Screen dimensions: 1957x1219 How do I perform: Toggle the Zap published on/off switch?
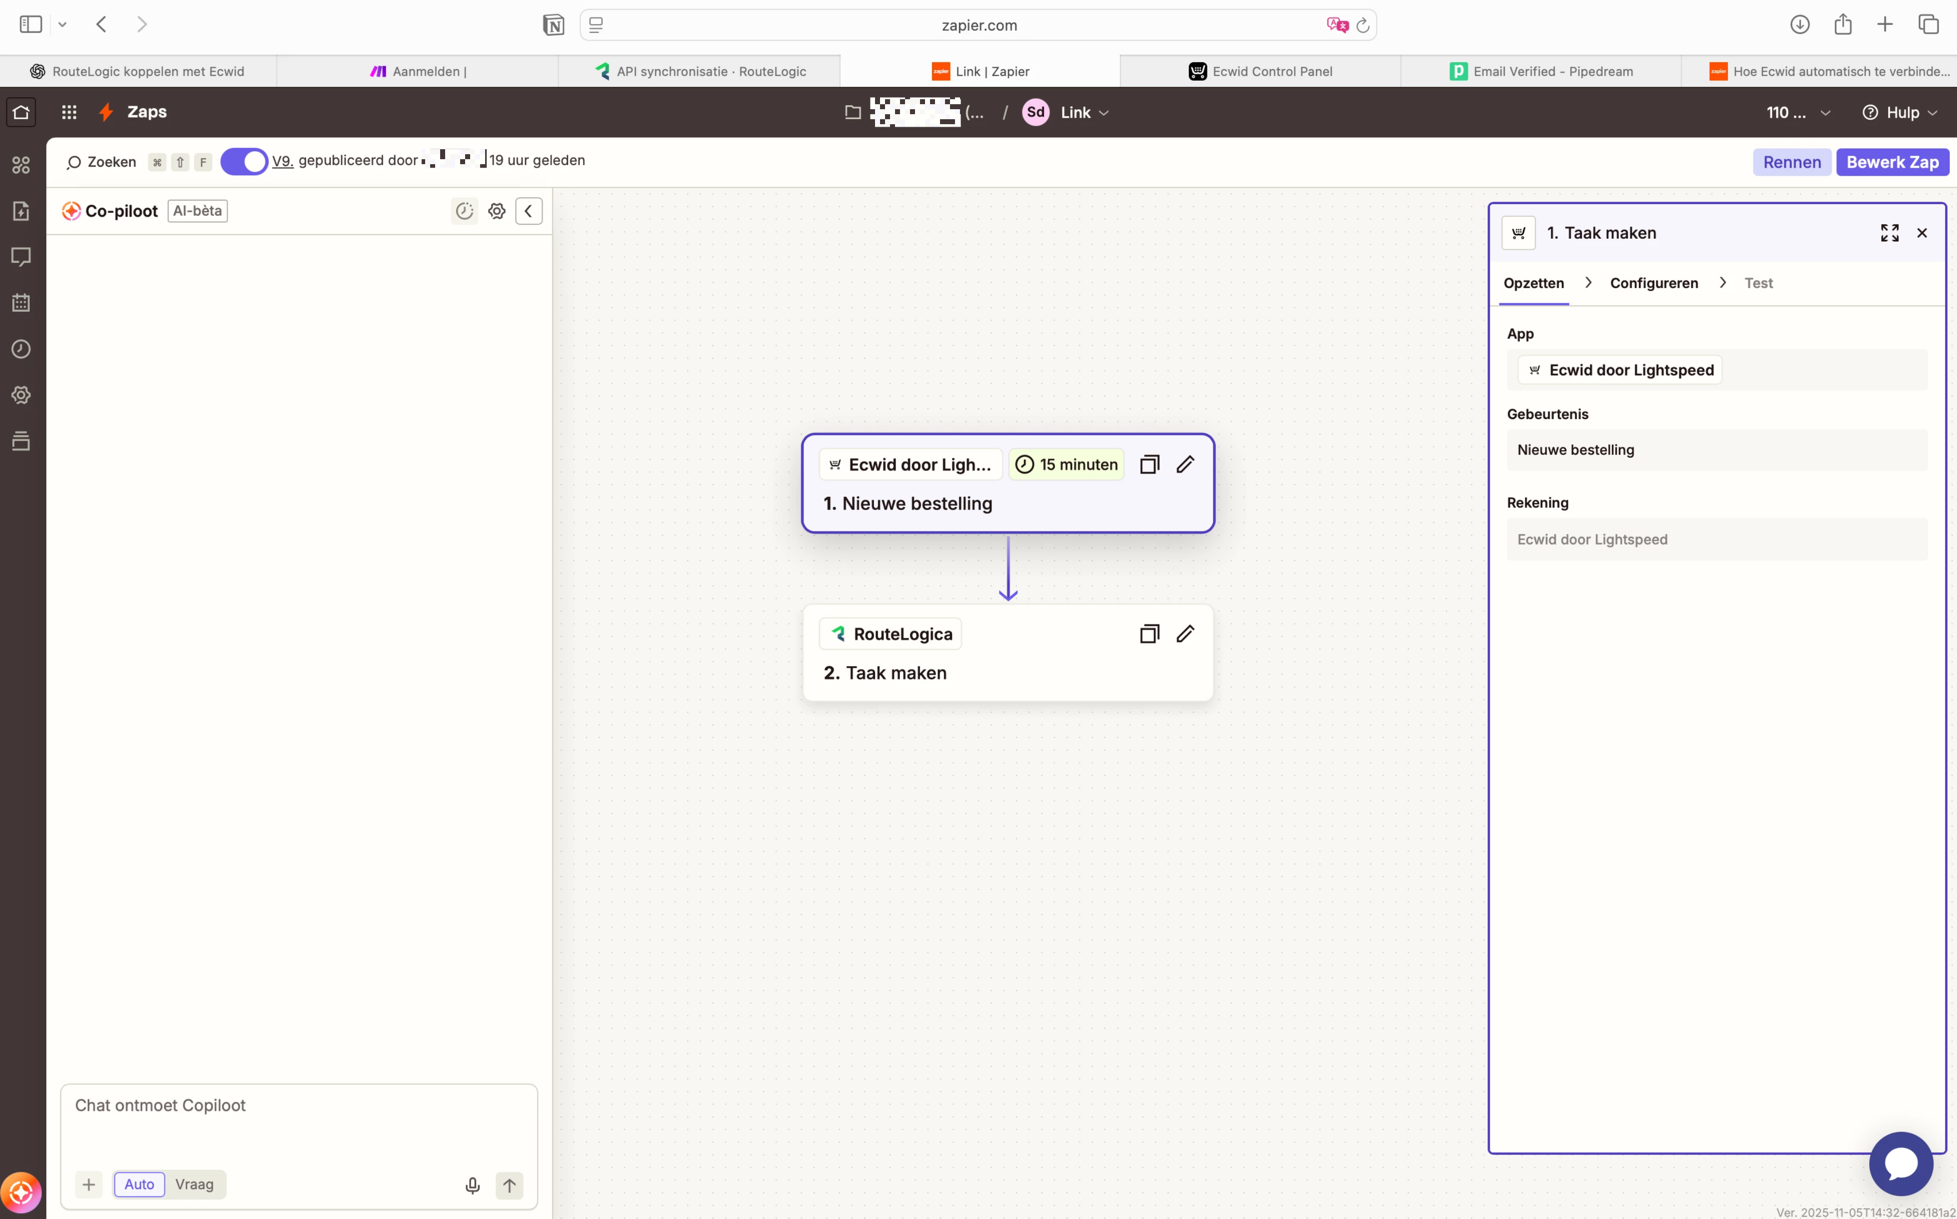pos(244,161)
